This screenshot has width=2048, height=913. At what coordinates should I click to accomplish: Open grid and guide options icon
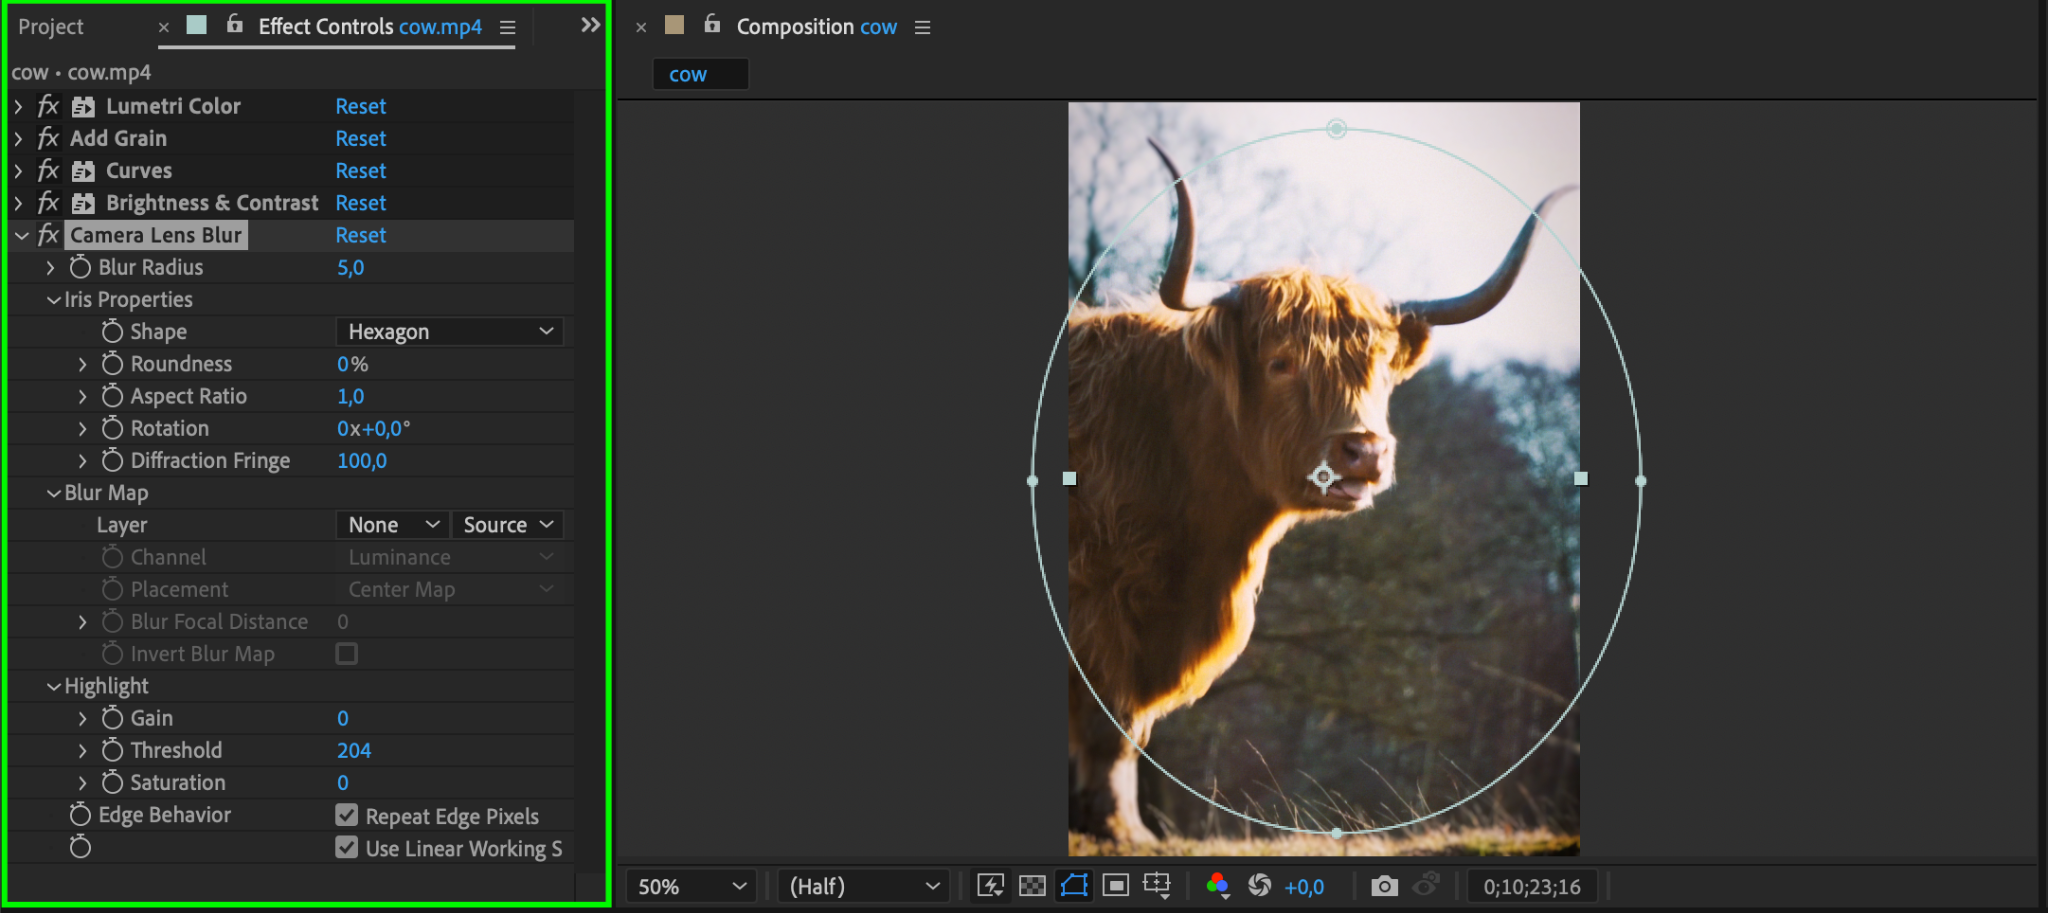(x=1157, y=886)
